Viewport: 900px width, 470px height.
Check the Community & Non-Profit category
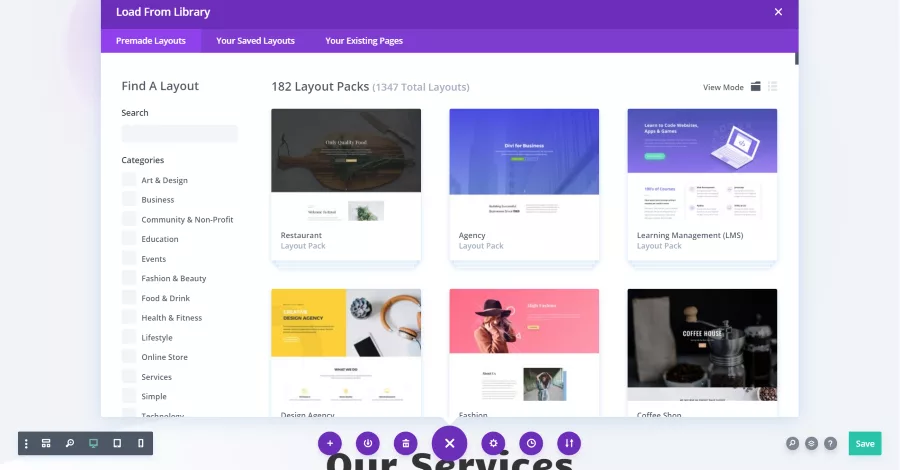[129, 219]
